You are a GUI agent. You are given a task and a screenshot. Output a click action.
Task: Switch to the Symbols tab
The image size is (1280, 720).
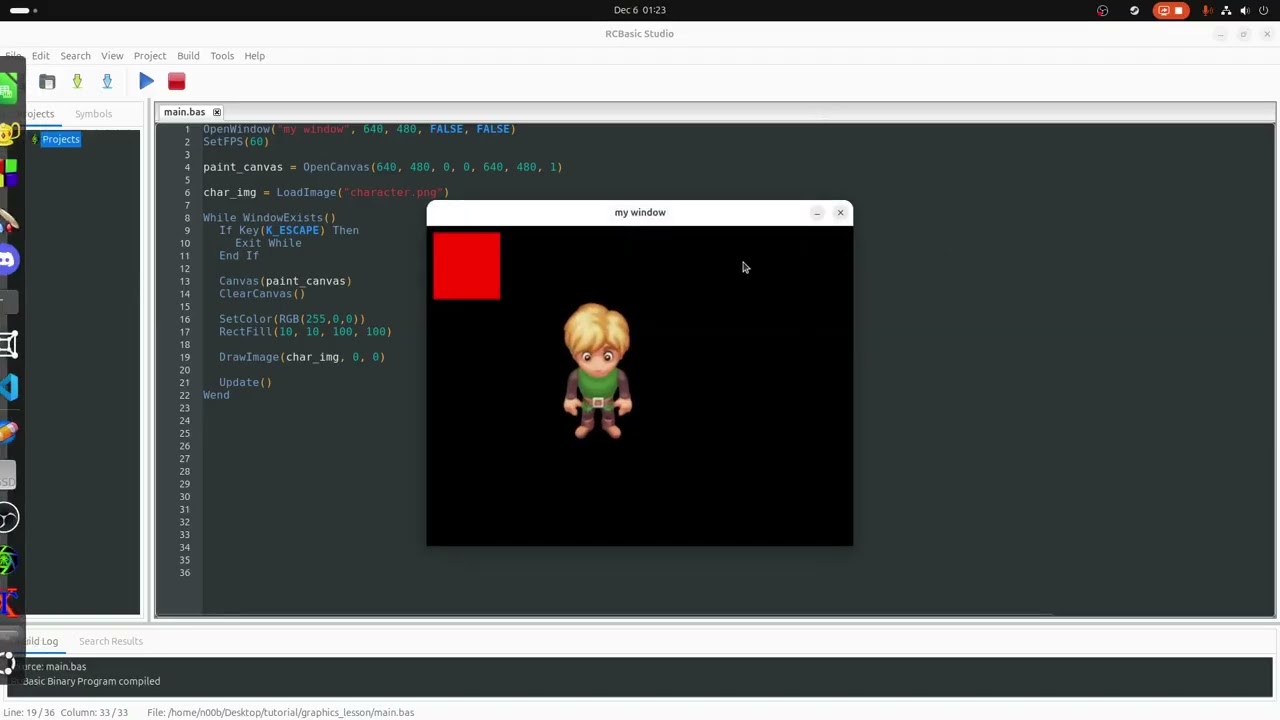pyautogui.click(x=93, y=113)
